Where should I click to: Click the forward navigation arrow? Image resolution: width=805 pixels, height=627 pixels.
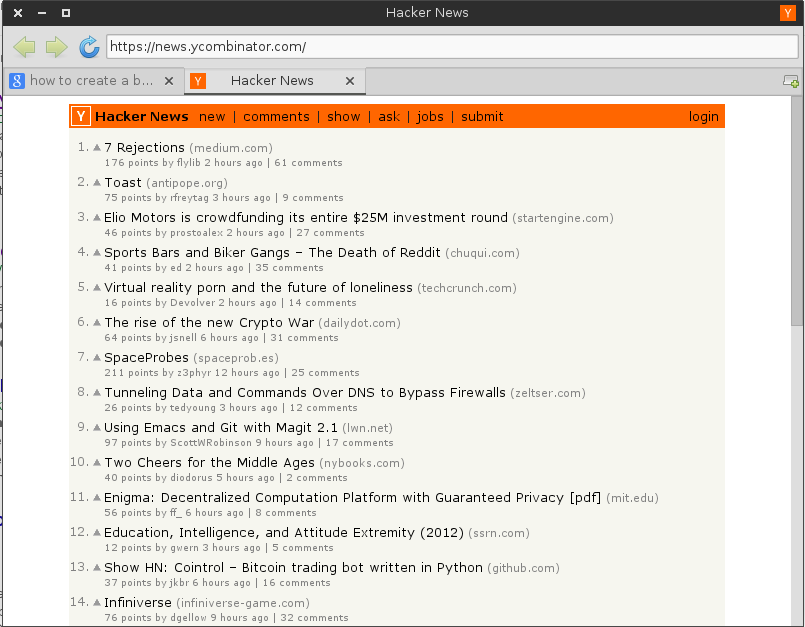(56, 47)
